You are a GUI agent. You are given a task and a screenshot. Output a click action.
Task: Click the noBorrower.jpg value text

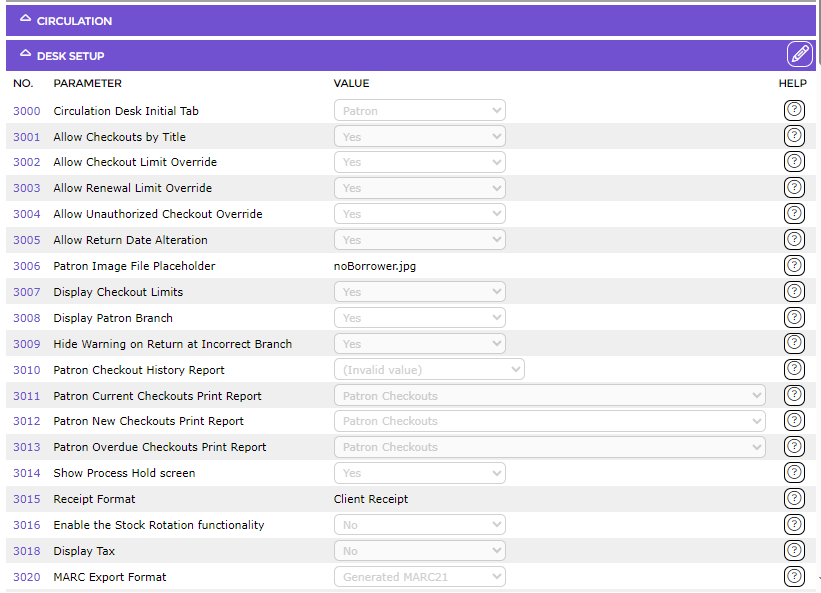click(x=375, y=266)
